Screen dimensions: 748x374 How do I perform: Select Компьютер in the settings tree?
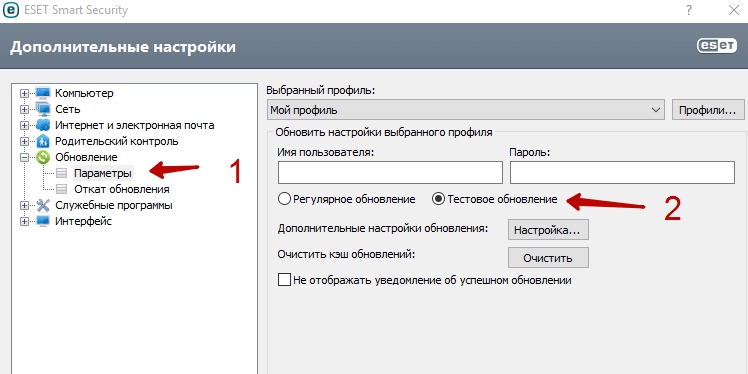pos(84,93)
